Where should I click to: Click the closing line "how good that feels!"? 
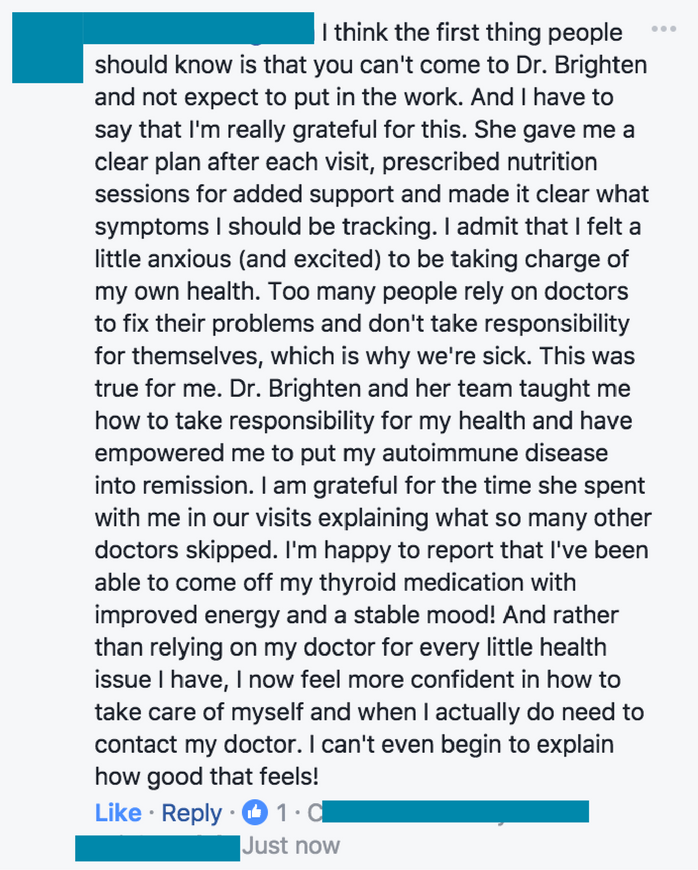(207, 777)
